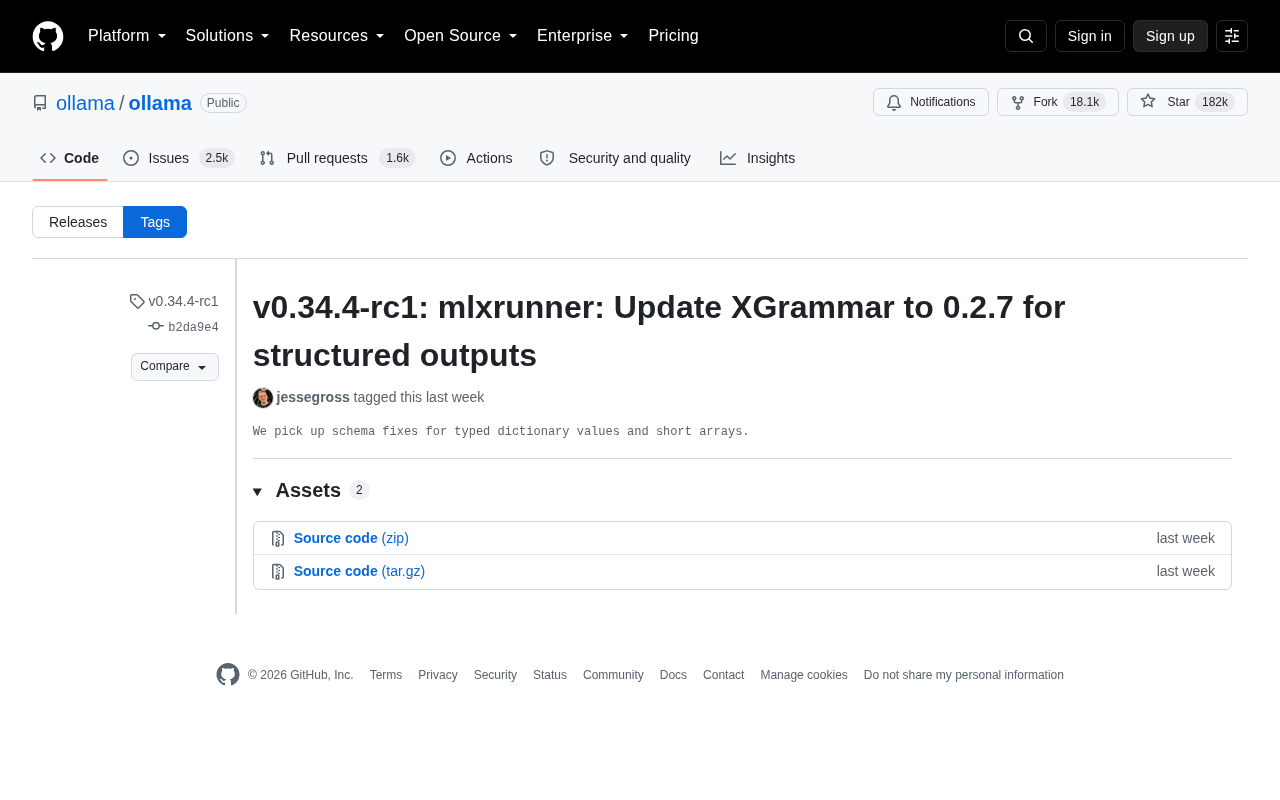Viewport: 1280px width, 800px height.
Task: Switch to the Issues tab
Action: (x=179, y=158)
